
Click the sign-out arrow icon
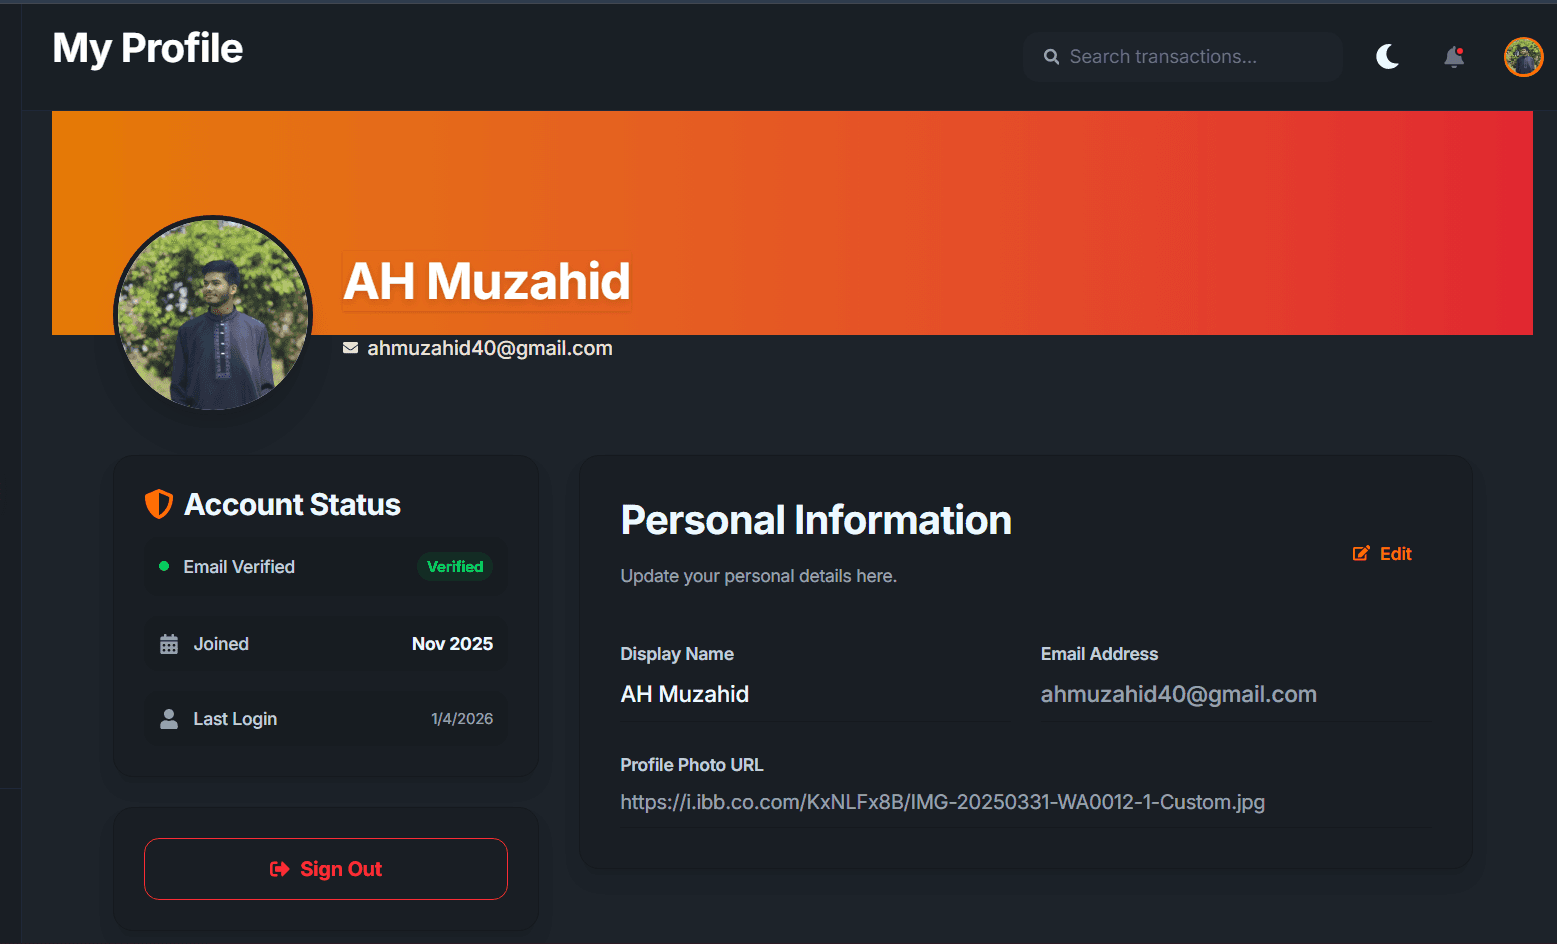click(x=280, y=869)
